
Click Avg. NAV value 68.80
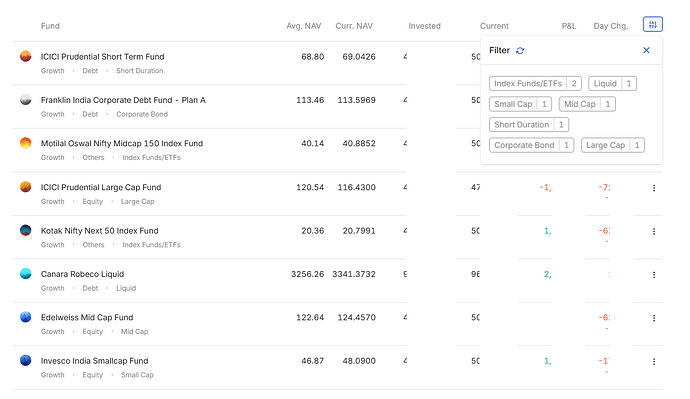pyautogui.click(x=312, y=57)
